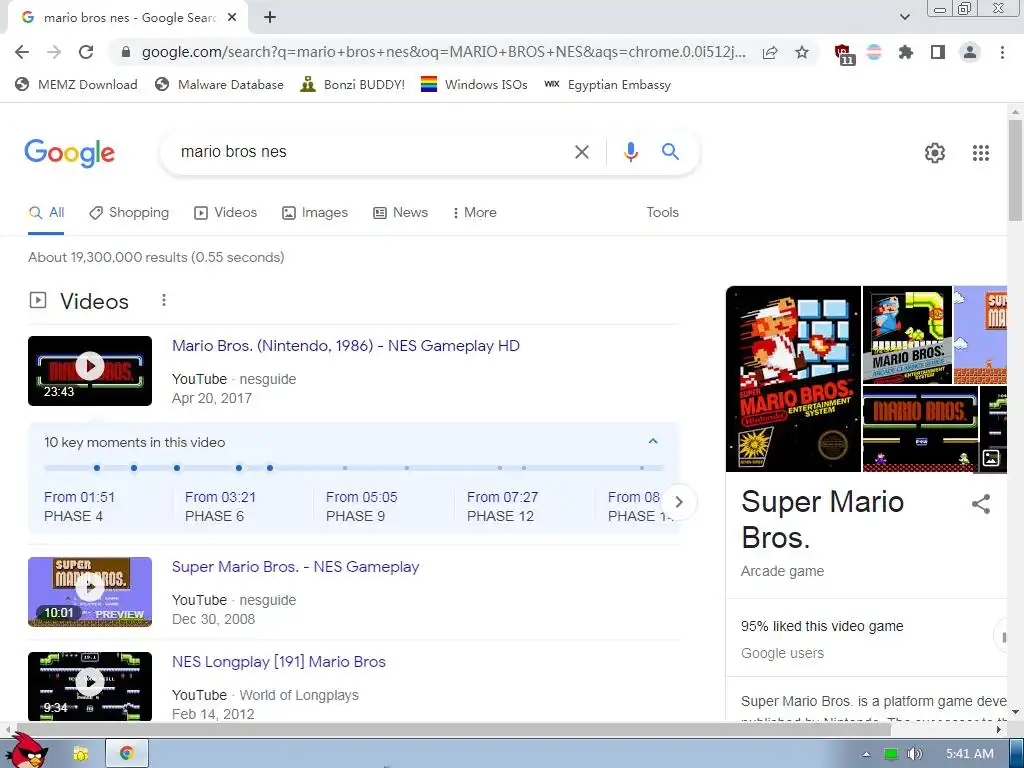Play the 9:34 longplay thumbnail

90,686
